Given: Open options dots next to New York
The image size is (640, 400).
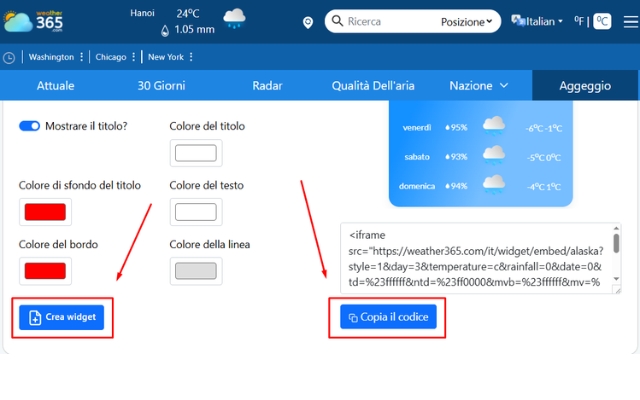Looking at the screenshot, I should coord(191,57).
